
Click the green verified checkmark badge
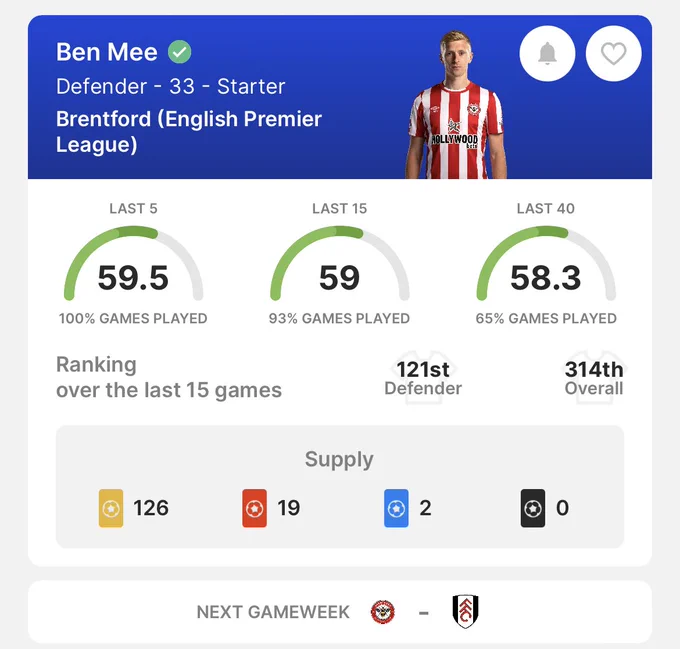[180, 52]
